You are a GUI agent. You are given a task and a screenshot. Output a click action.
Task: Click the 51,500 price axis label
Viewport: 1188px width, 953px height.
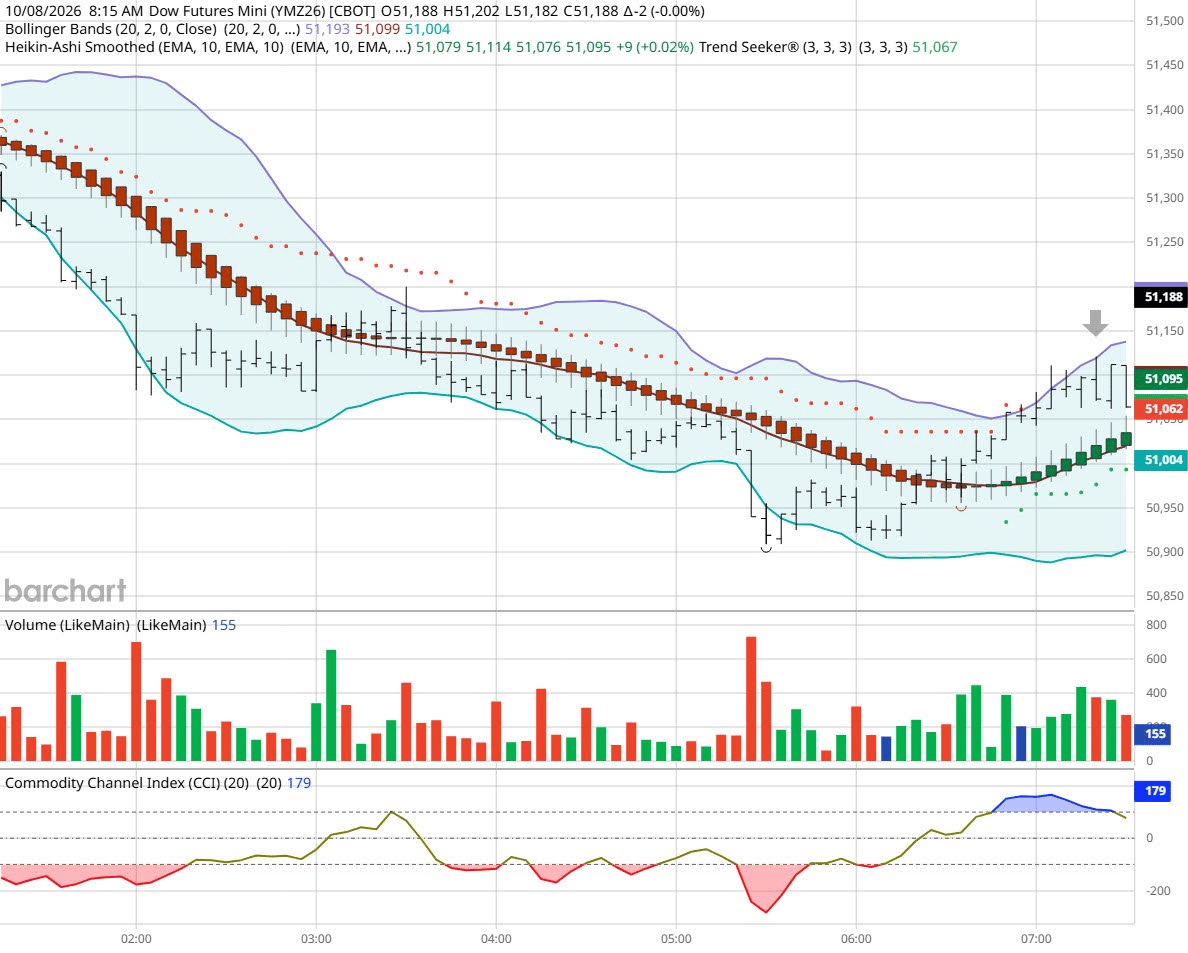point(1165,21)
